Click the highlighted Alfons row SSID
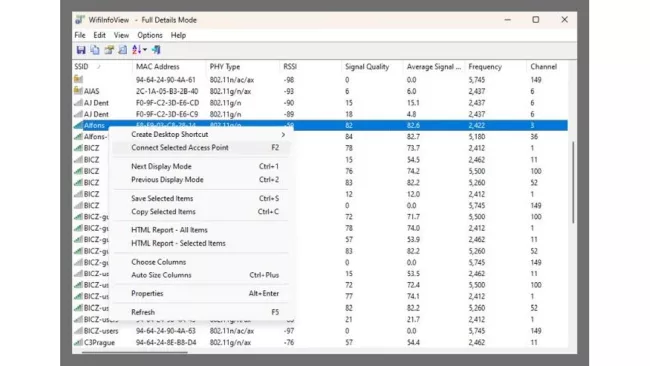This screenshot has height=366, width=650. pos(94,125)
